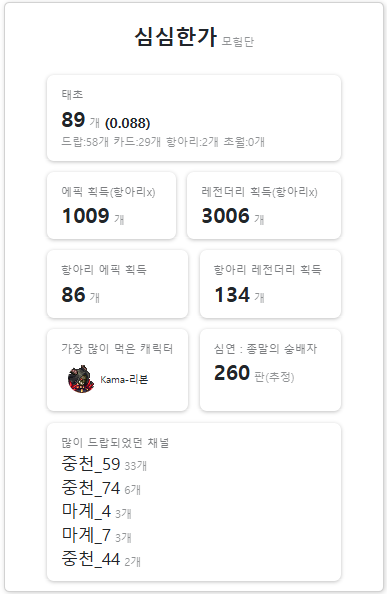
Task: Select channel entry 마계_4 3개
Action: tap(97, 512)
